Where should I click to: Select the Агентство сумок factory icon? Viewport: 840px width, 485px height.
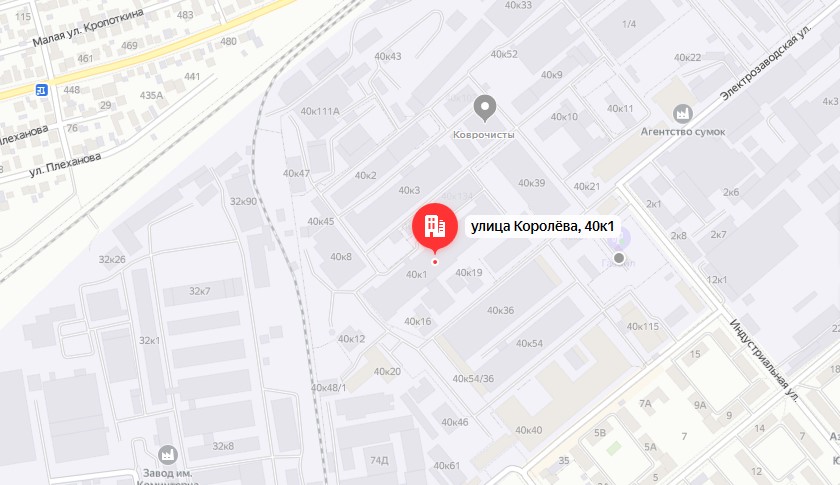pos(682,114)
